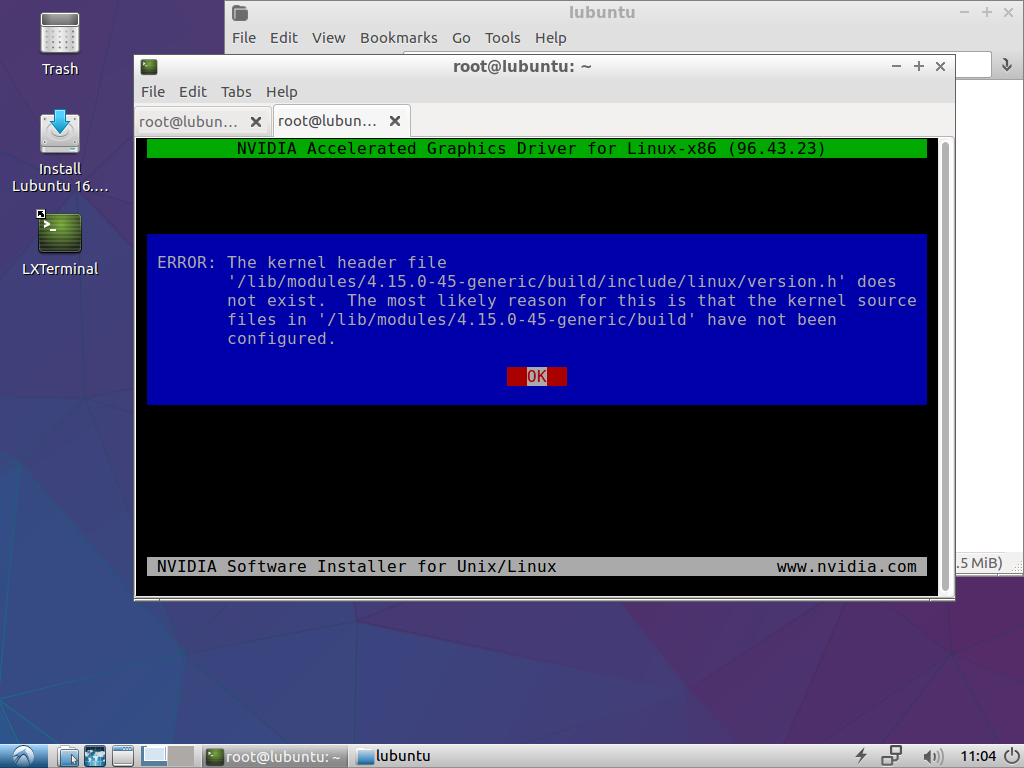Open the network connections tray icon

tap(891, 756)
